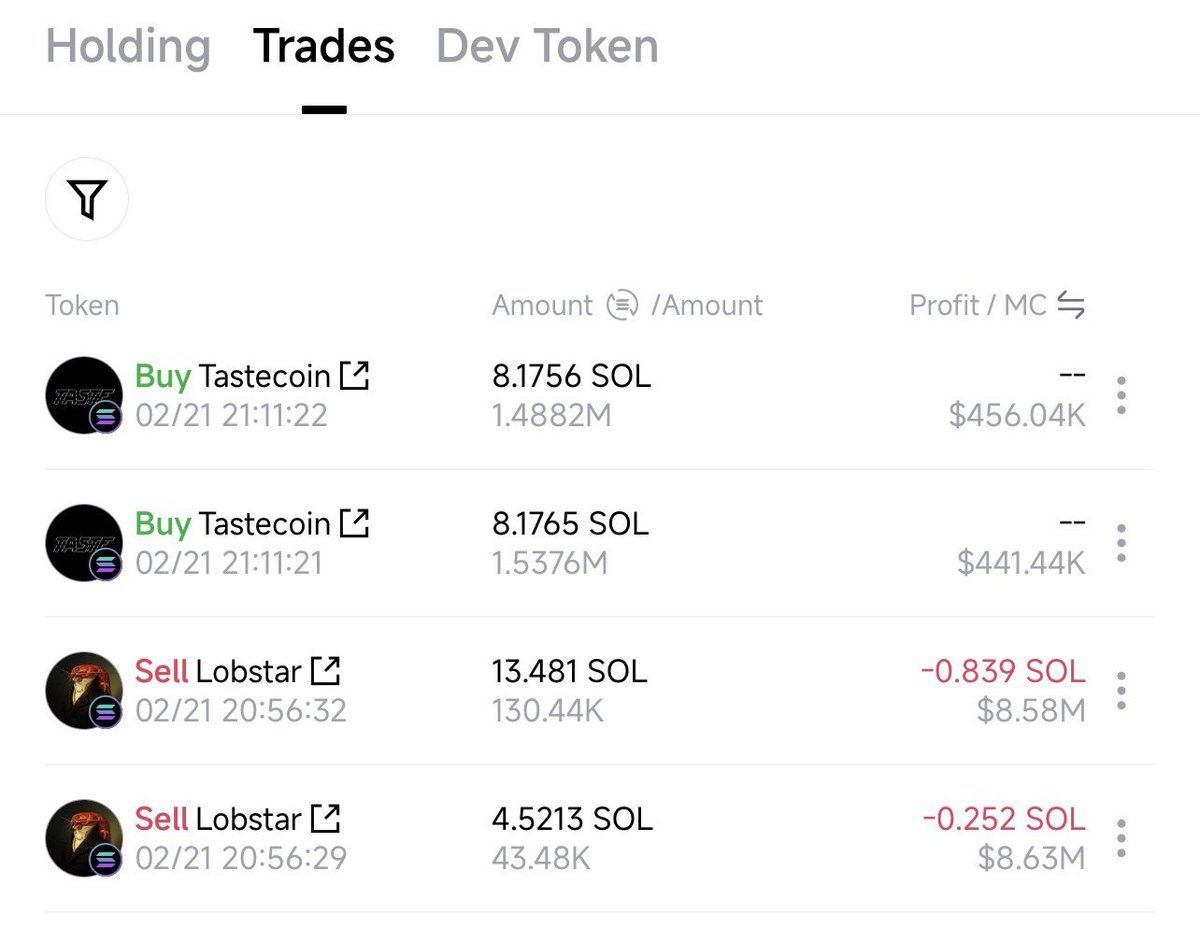Select the Trades tab

coord(324,46)
